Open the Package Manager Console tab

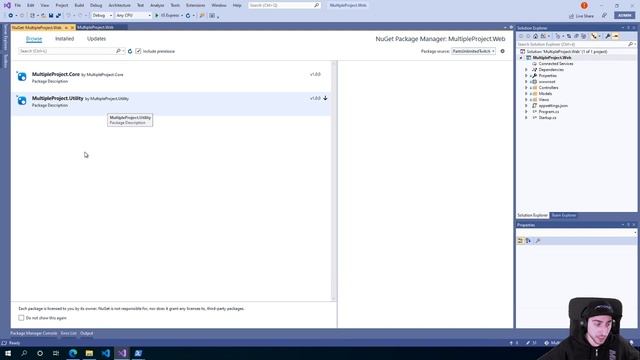click(33, 333)
